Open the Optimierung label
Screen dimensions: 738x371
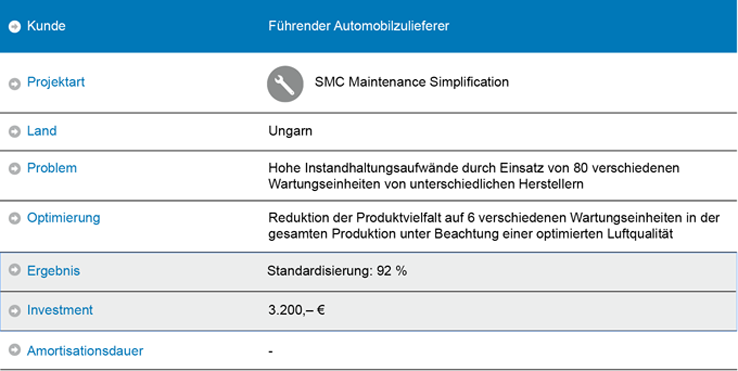(64, 218)
